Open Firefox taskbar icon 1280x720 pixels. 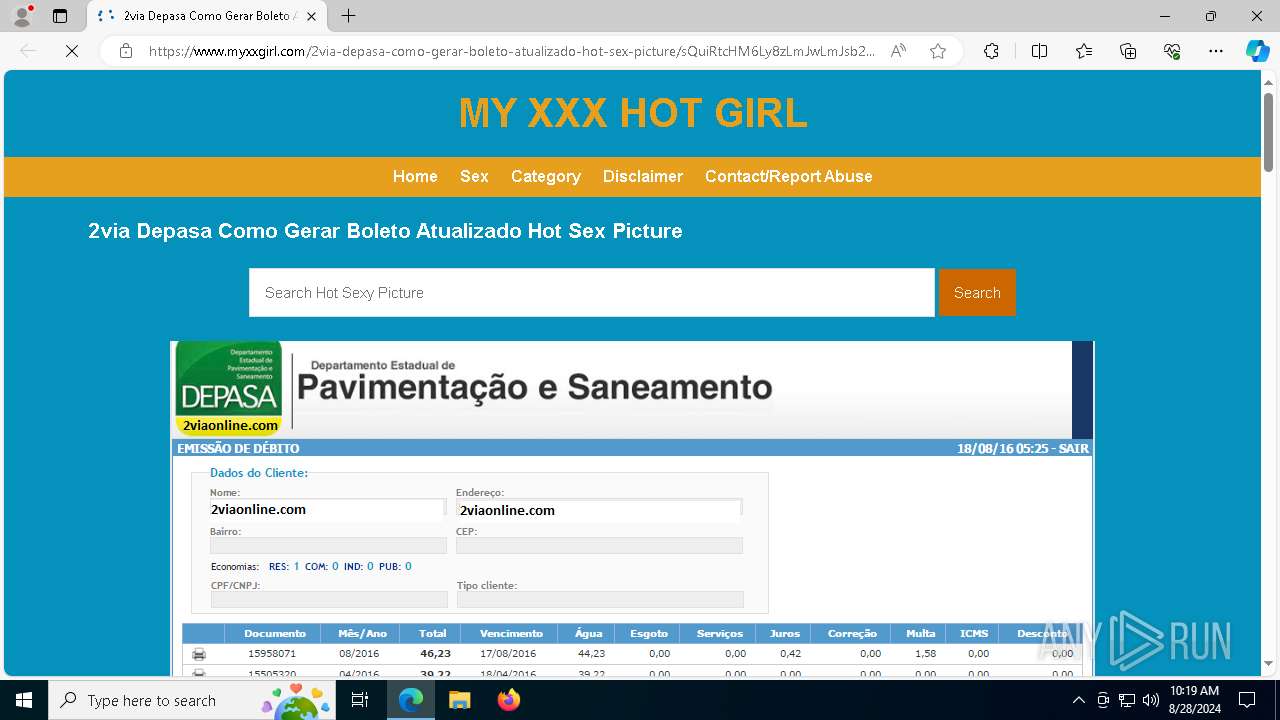pos(508,700)
